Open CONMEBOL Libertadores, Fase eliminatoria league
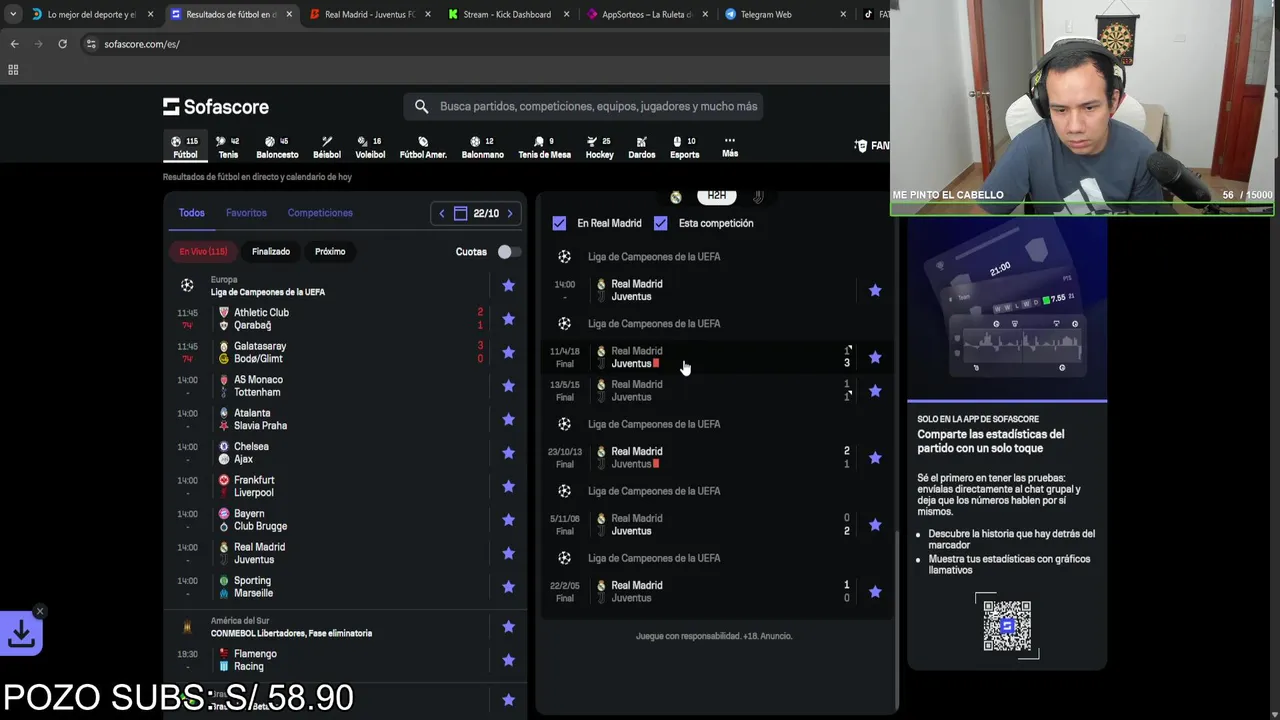Viewport: 1280px width, 720px height. point(291,633)
